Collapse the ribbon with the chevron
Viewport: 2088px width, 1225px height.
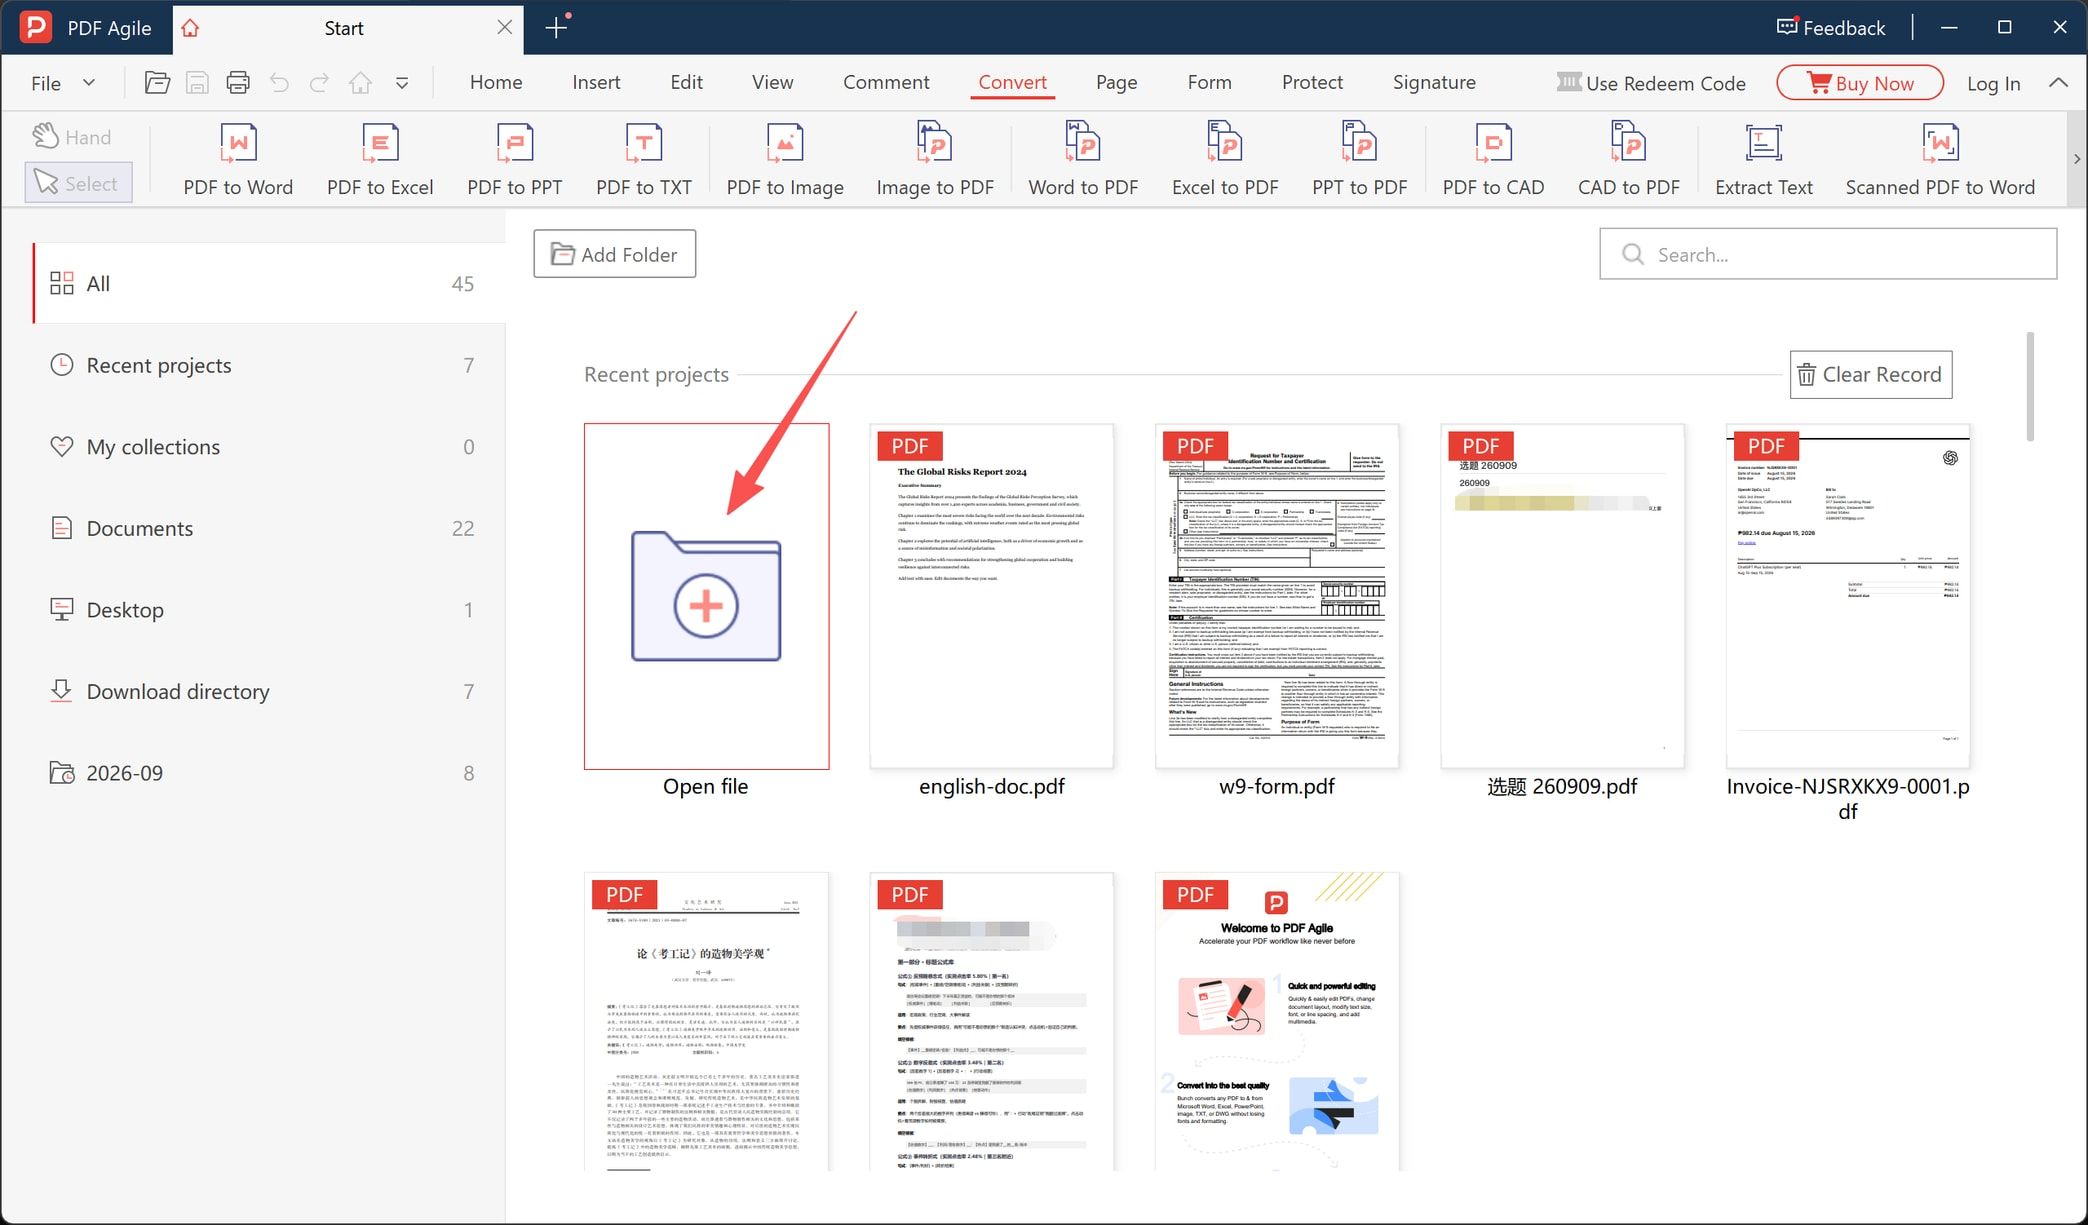coord(2058,83)
